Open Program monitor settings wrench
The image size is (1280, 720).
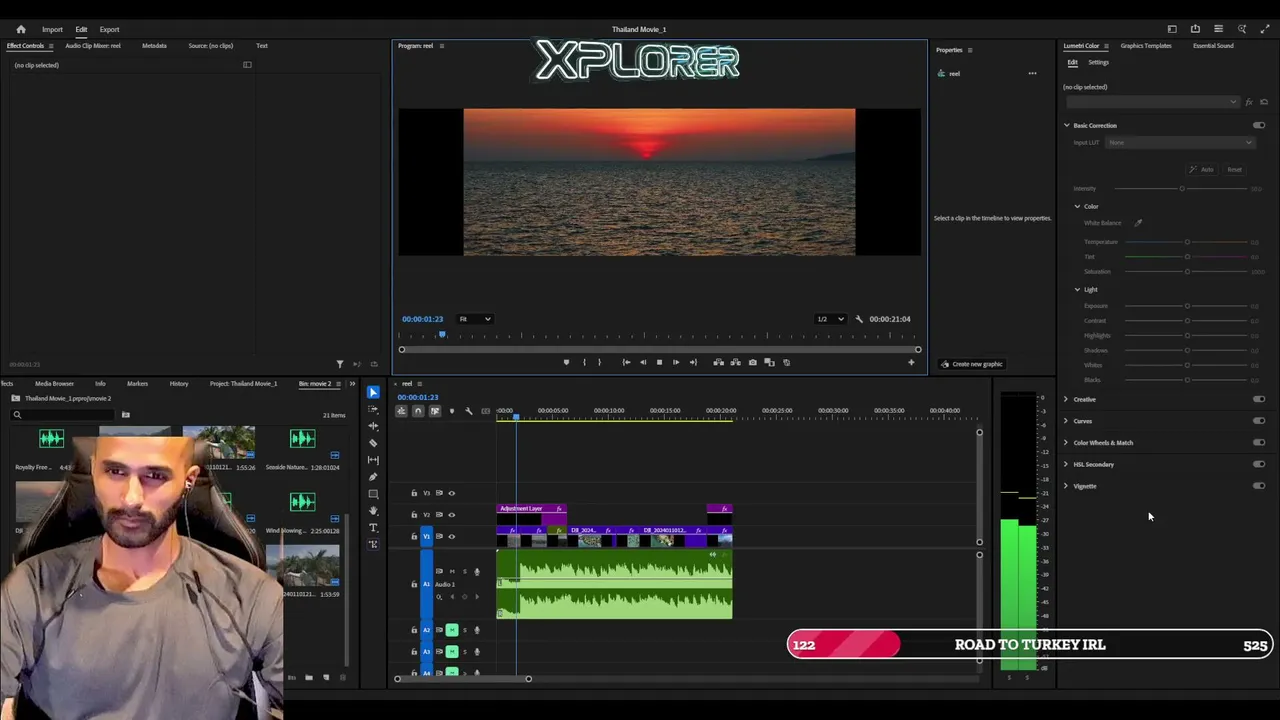point(858,319)
